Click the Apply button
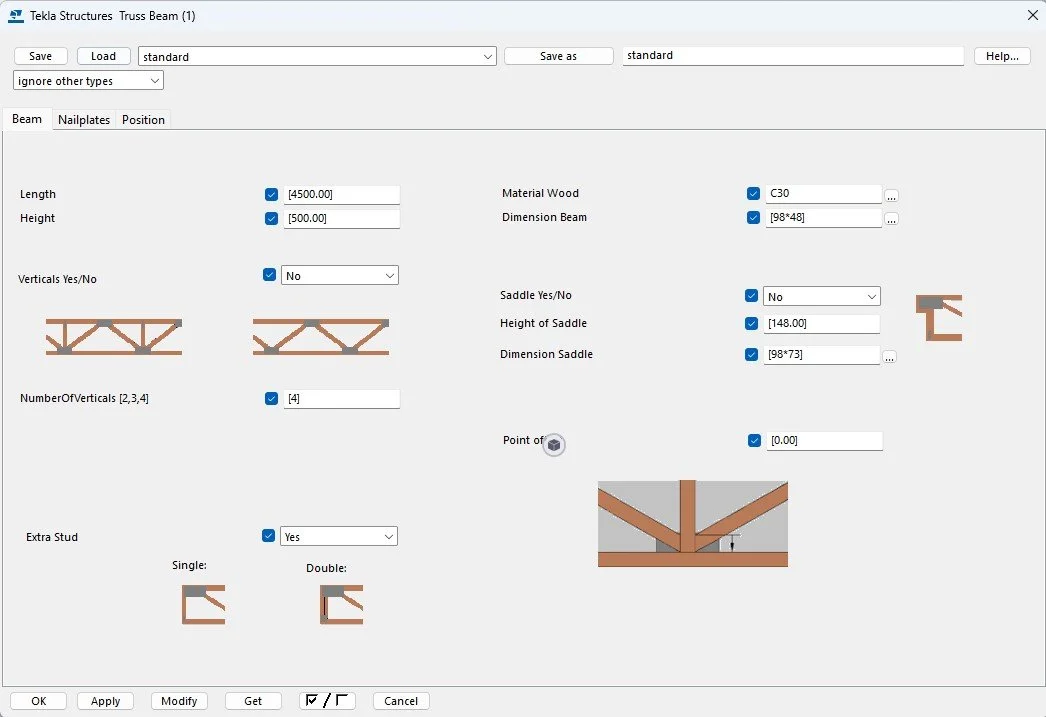This screenshot has height=717, width=1046. tap(105, 701)
